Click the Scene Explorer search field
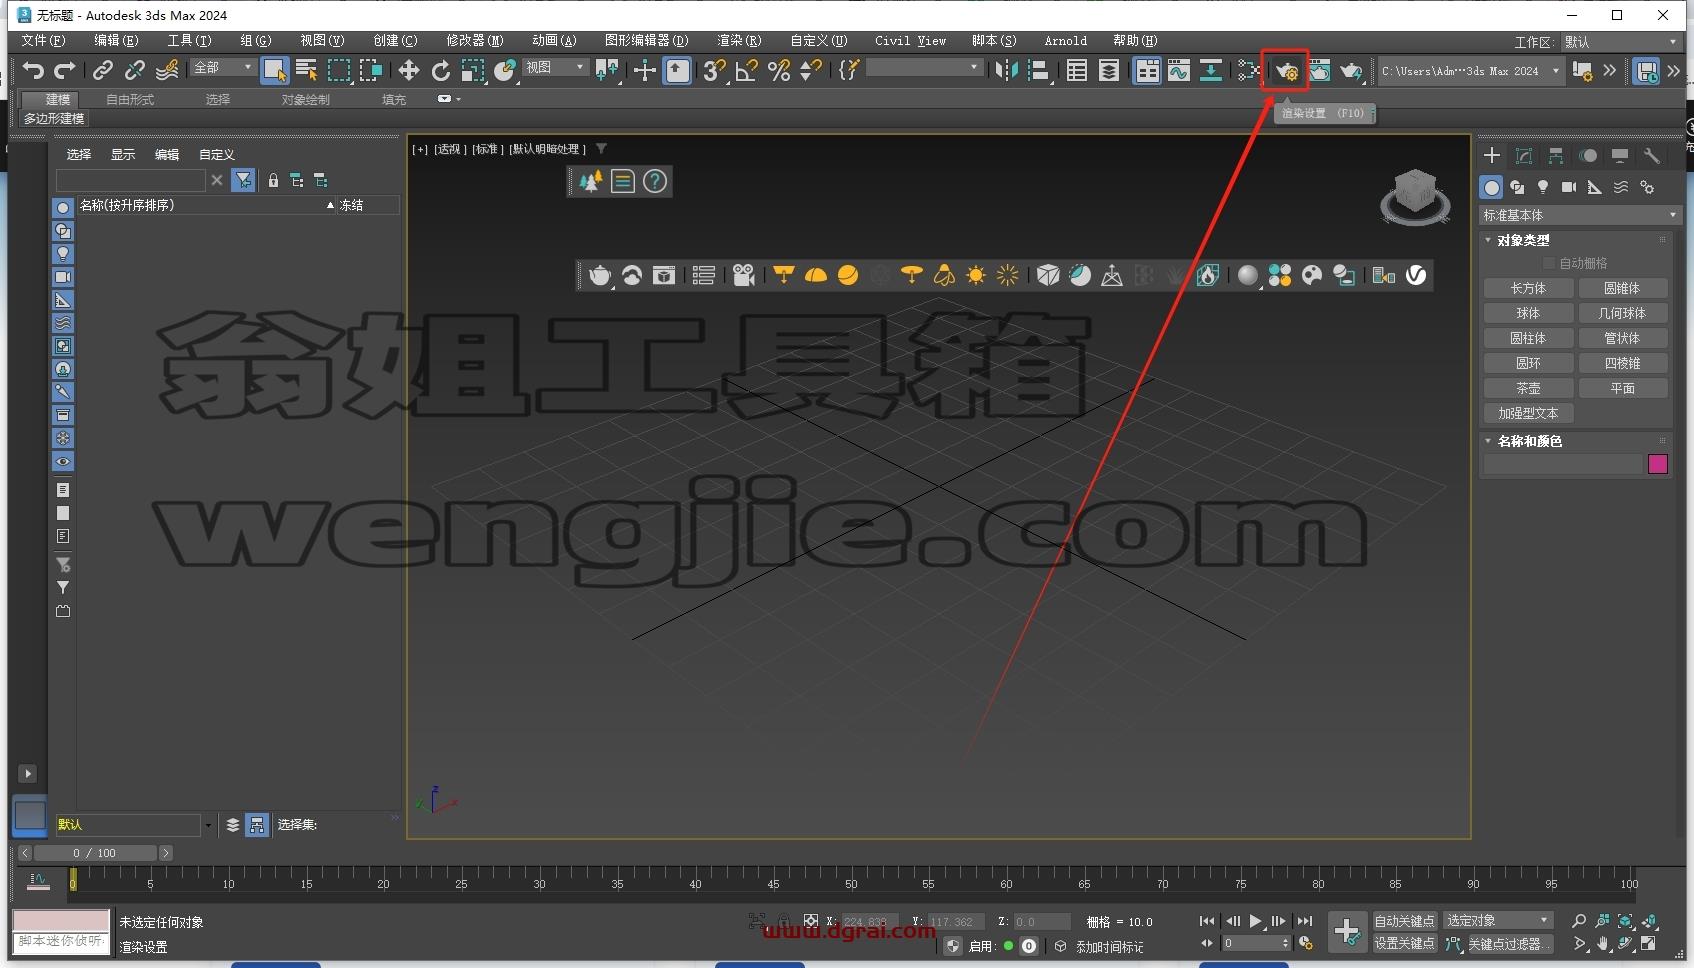This screenshot has height=968, width=1694. [x=131, y=180]
